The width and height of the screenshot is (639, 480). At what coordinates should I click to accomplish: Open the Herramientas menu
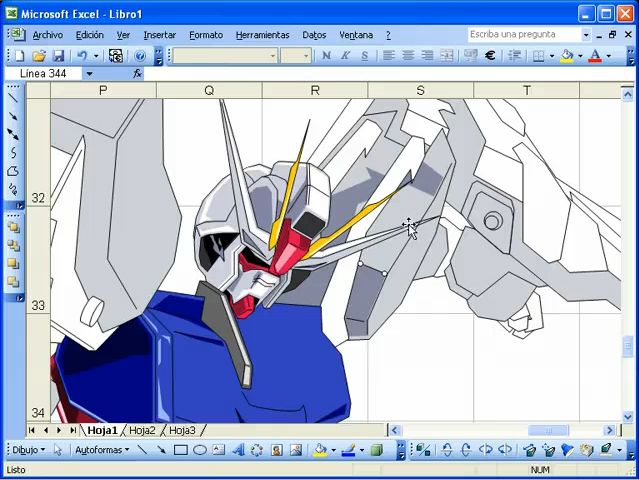coord(262,35)
